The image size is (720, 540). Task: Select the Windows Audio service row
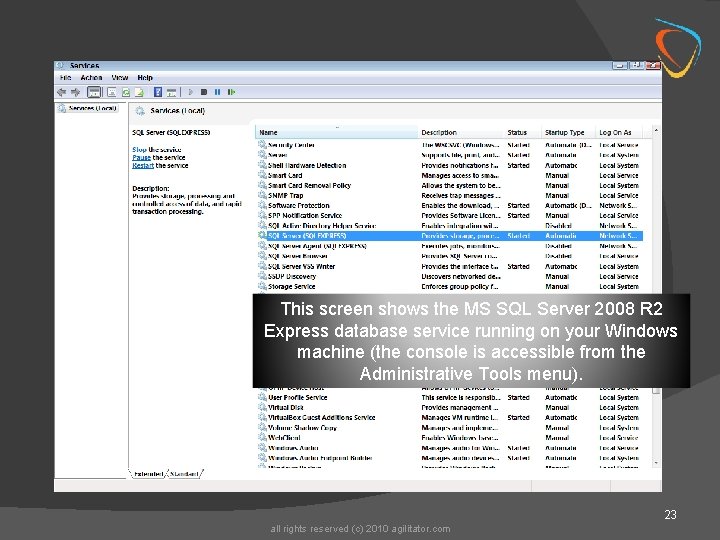pyautogui.click(x=449, y=448)
